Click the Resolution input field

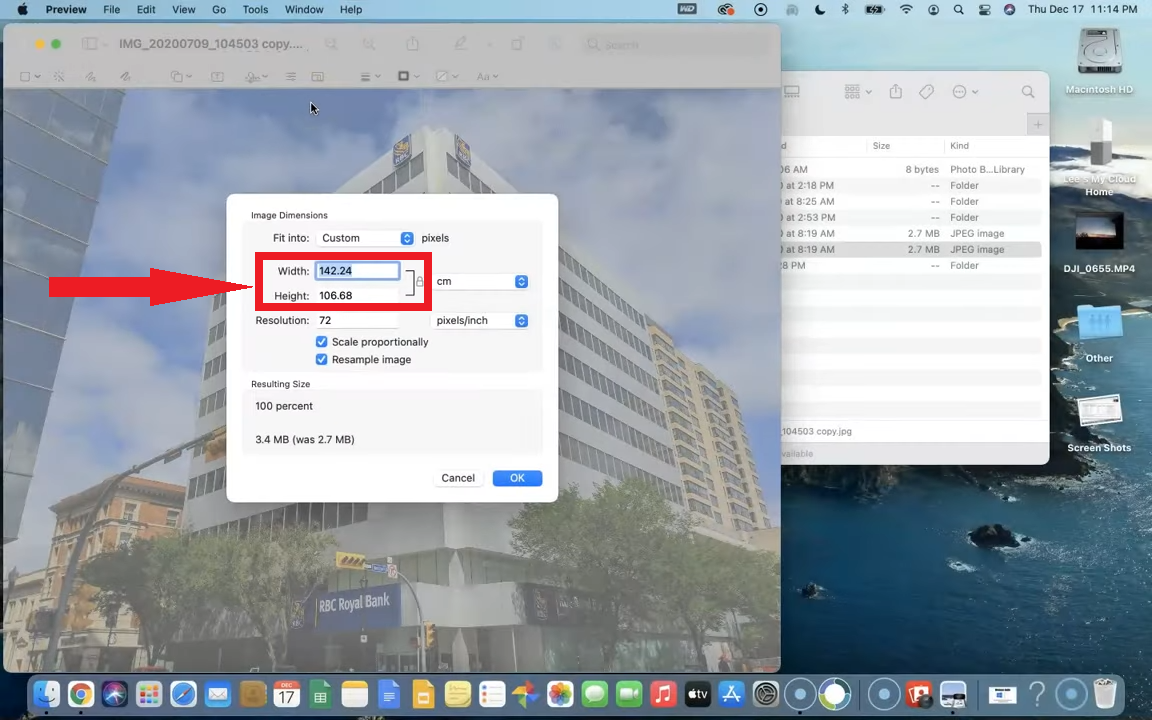coord(357,320)
